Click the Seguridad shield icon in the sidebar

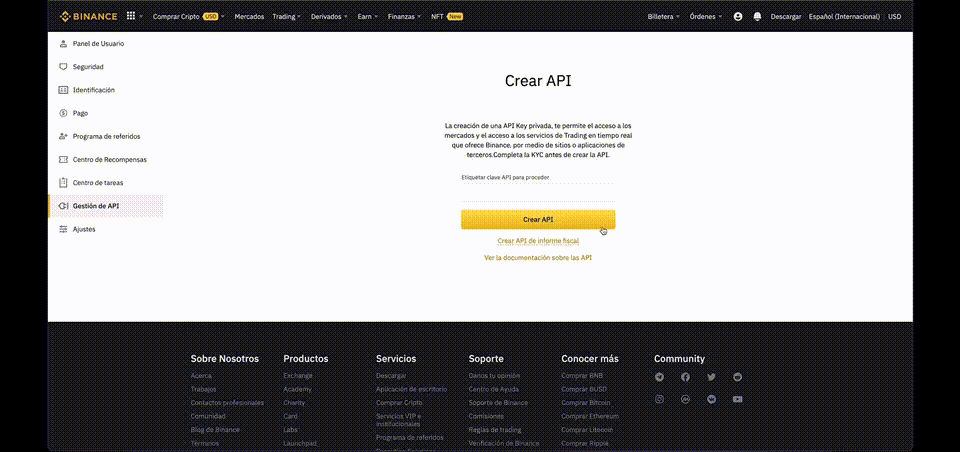(63, 67)
